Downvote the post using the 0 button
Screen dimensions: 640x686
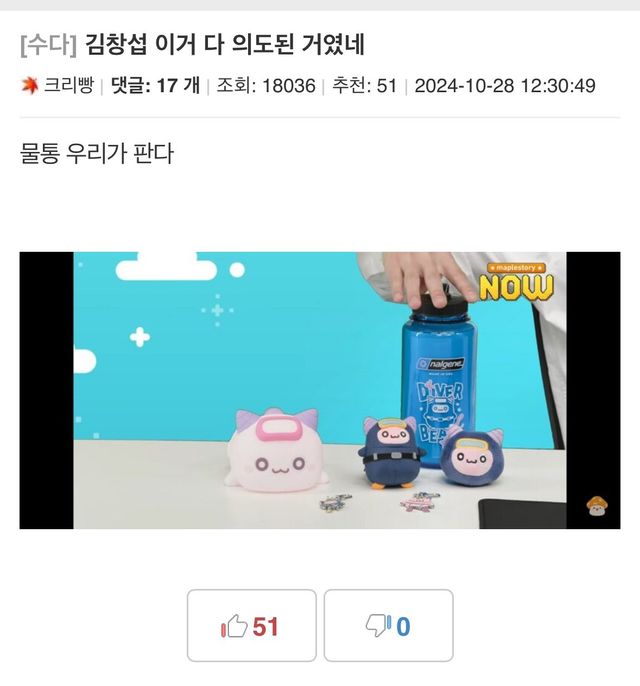pyautogui.click(x=388, y=626)
